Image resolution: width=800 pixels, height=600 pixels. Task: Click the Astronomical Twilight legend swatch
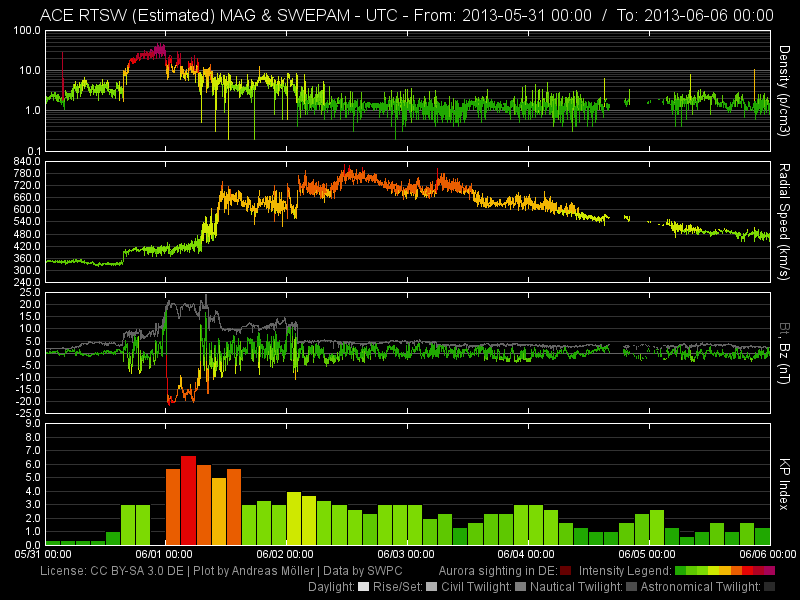click(x=768, y=587)
